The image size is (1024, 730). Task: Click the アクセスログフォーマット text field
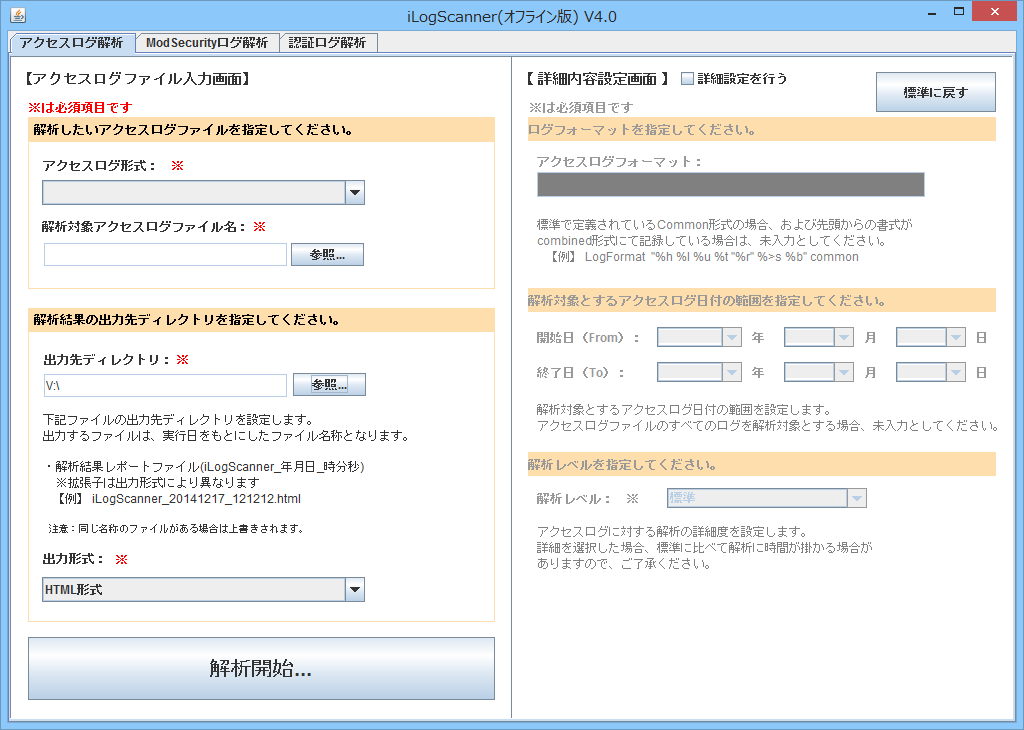tap(731, 184)
